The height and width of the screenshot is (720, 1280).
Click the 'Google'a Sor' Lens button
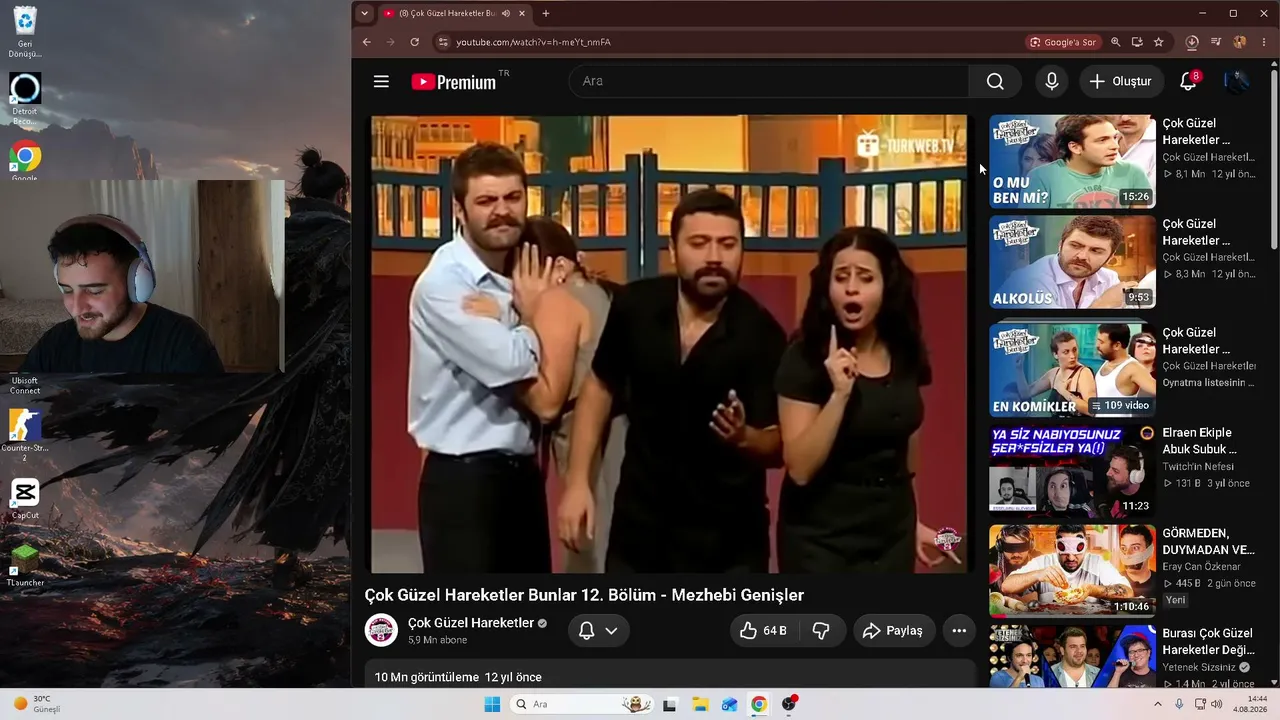coord(1062,42)
